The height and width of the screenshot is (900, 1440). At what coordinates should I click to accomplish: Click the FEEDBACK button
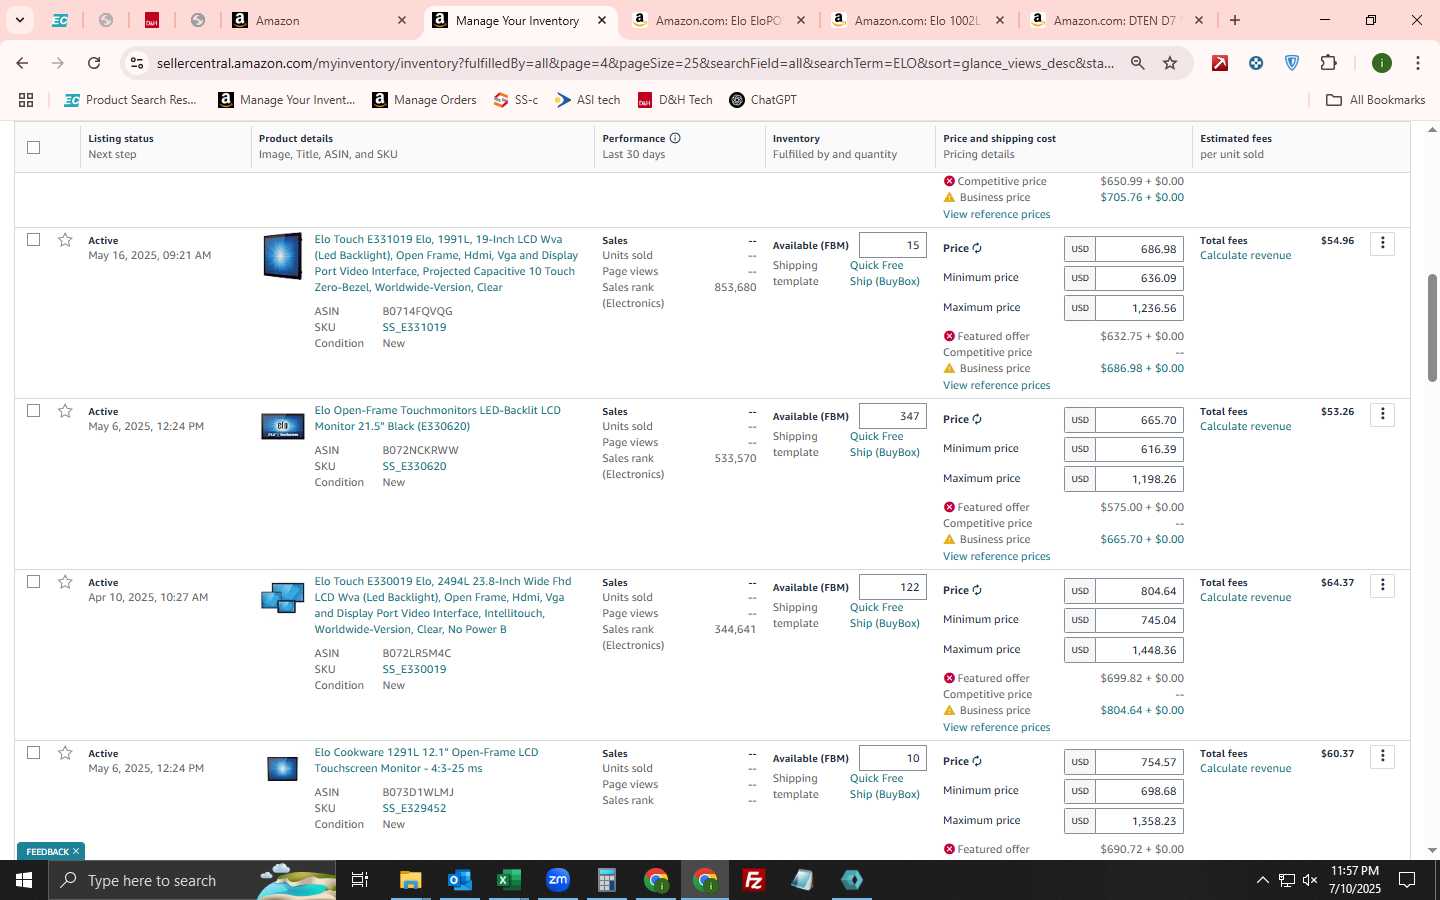(x=47, y=852)
